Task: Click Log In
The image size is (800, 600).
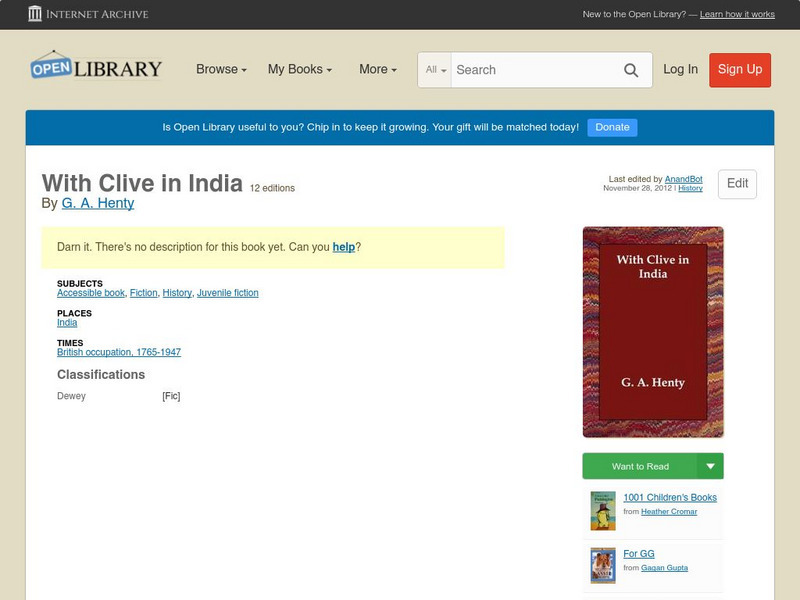Action: click(x=679, y=70)
